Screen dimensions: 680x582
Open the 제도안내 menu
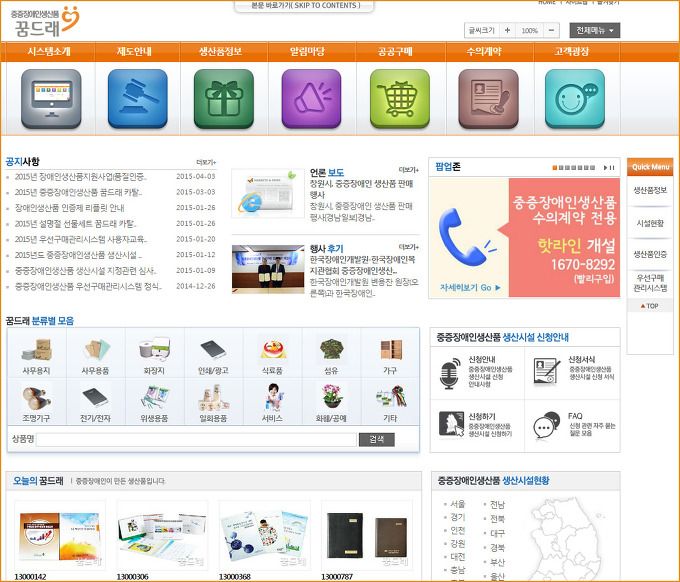pos(134,52)
